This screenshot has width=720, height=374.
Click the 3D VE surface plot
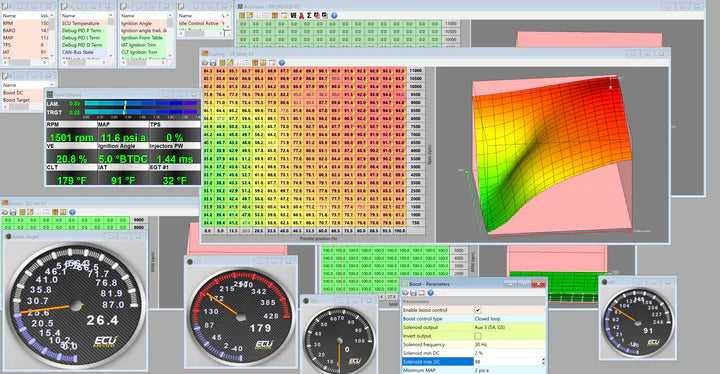click(x=551, y=154)
